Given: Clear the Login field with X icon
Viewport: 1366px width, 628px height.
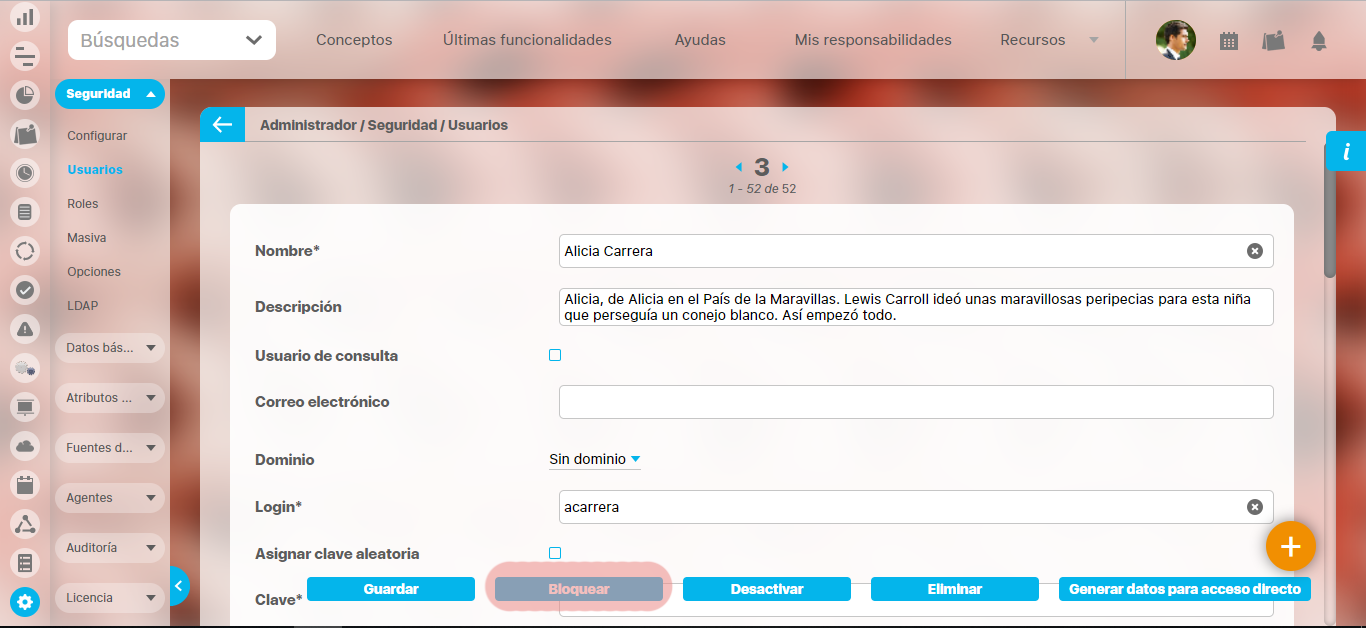Looking at the screenshot, I should tap(1254, 507).
